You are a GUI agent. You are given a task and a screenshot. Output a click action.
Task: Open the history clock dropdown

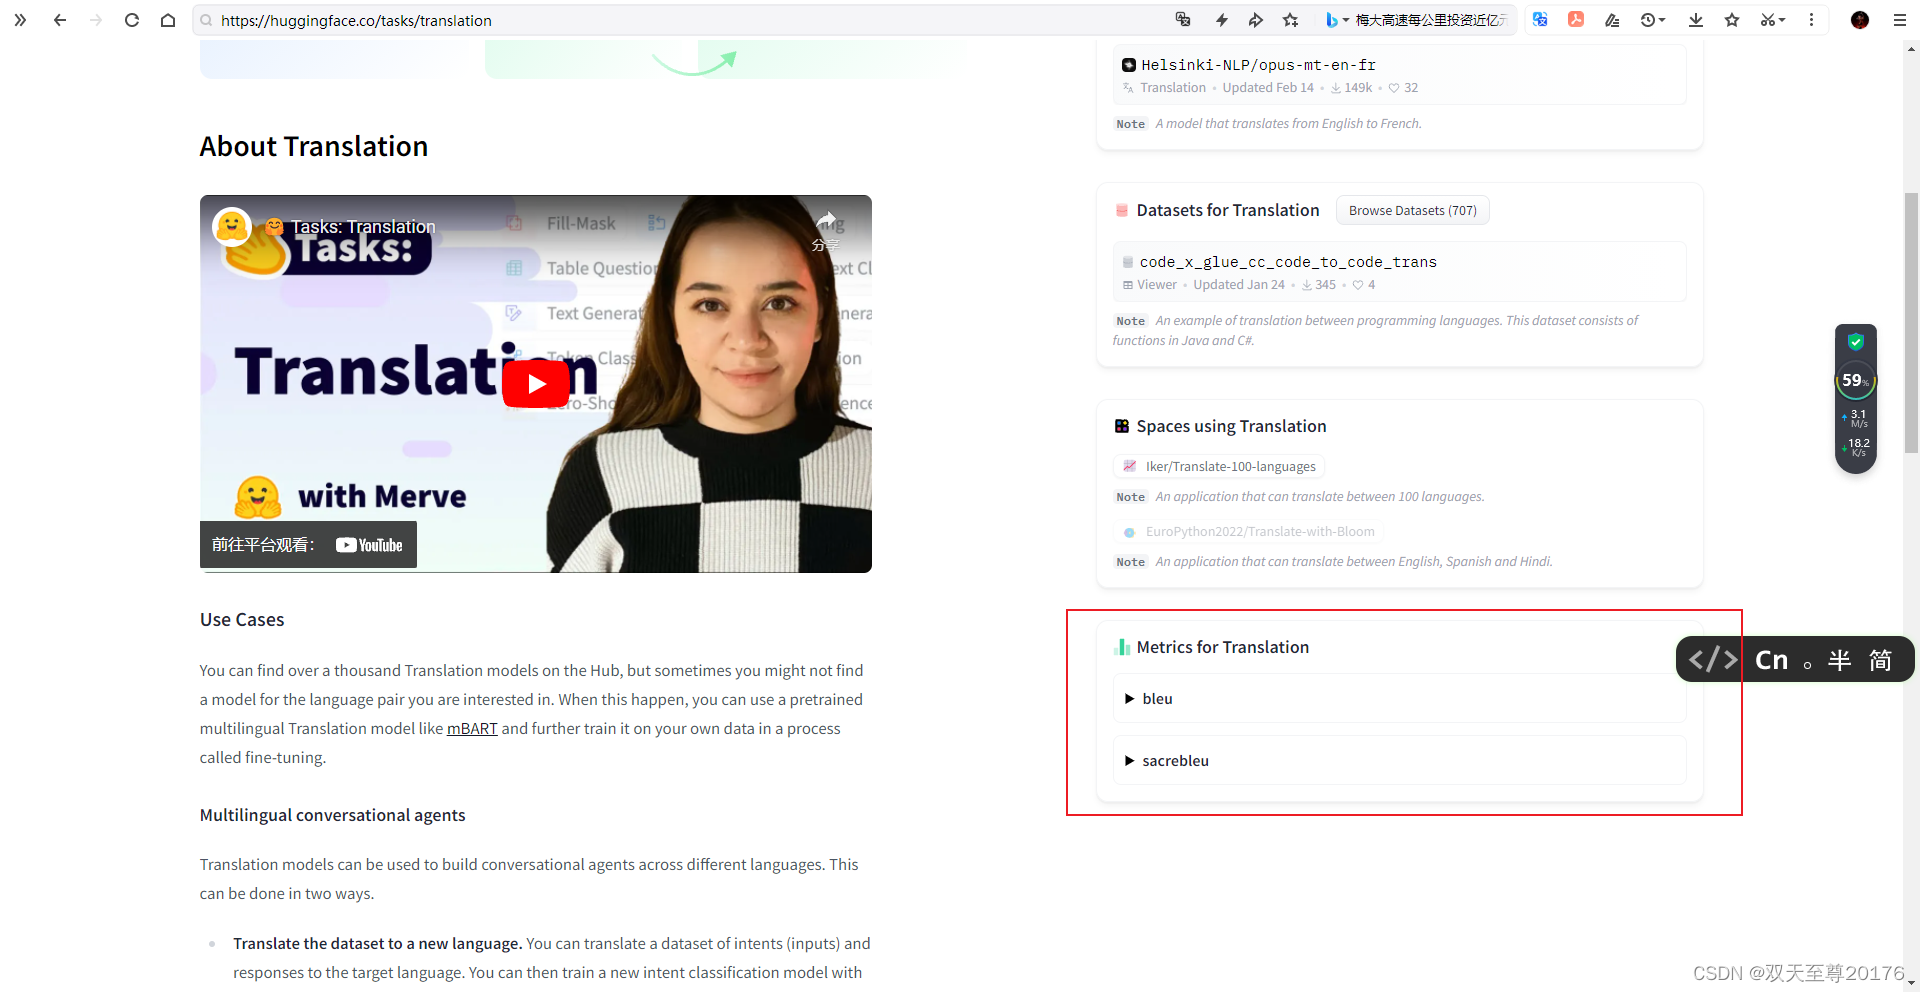(1653, 20)
